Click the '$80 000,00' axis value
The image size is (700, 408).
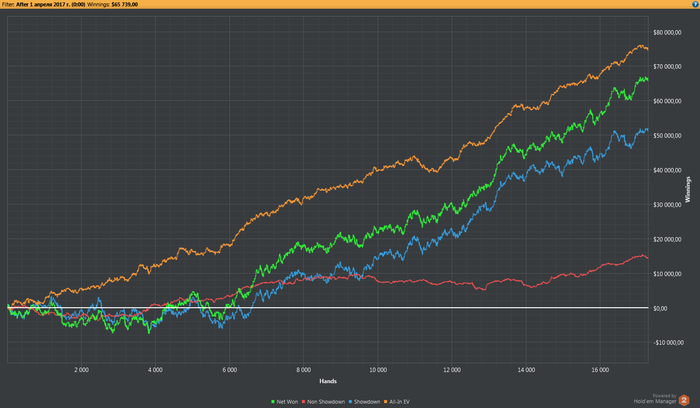(x=667, y=33)
